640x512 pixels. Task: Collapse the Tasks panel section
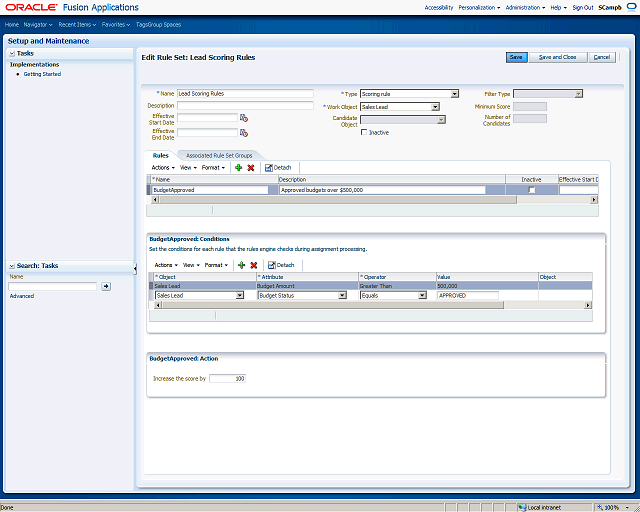pyautogui.click(x=12, y=53)
